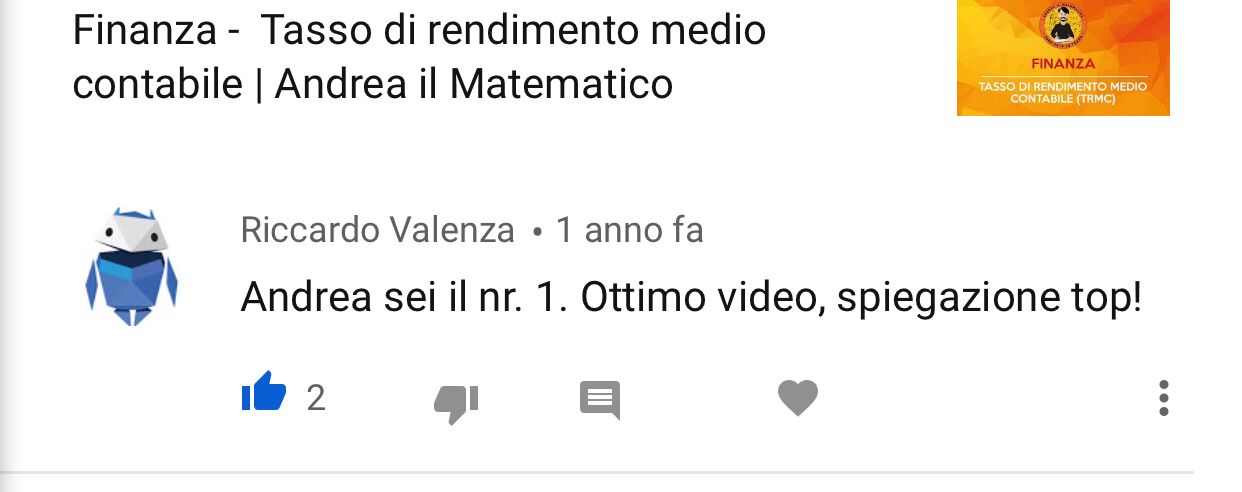Tap the circular channel logo inside the thumbnail
Image resolution: width=1242 pixels, height=492 pixels.
pyautogui.click(x=1063, y=27)
